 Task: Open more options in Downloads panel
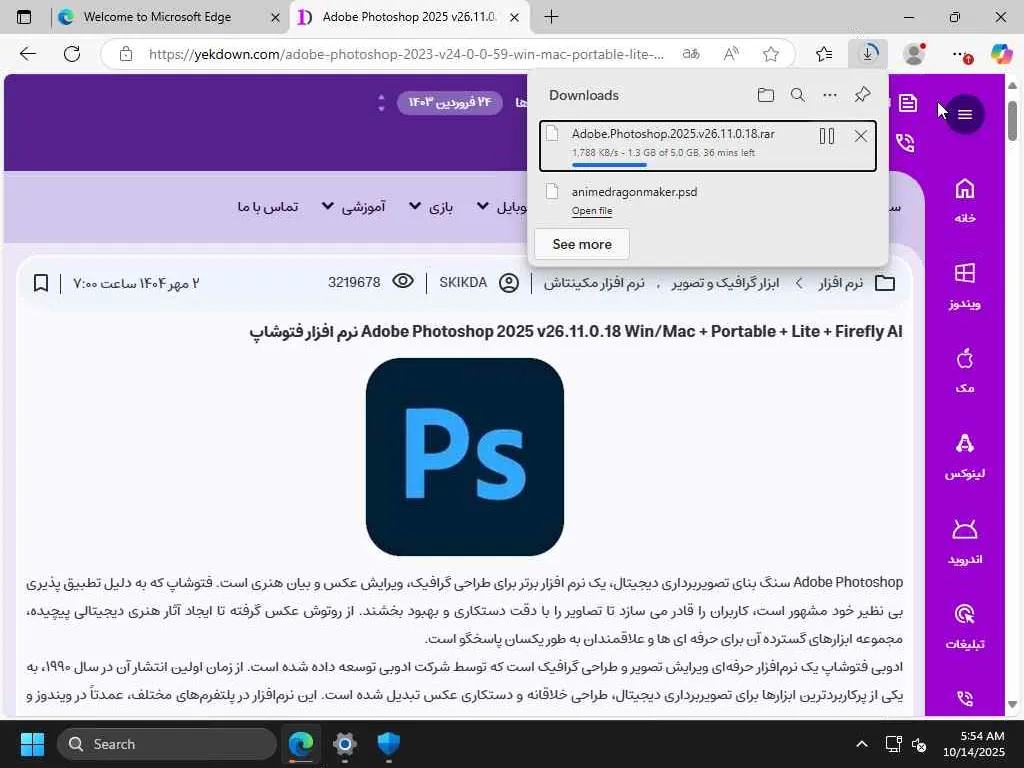coord(829,95)
